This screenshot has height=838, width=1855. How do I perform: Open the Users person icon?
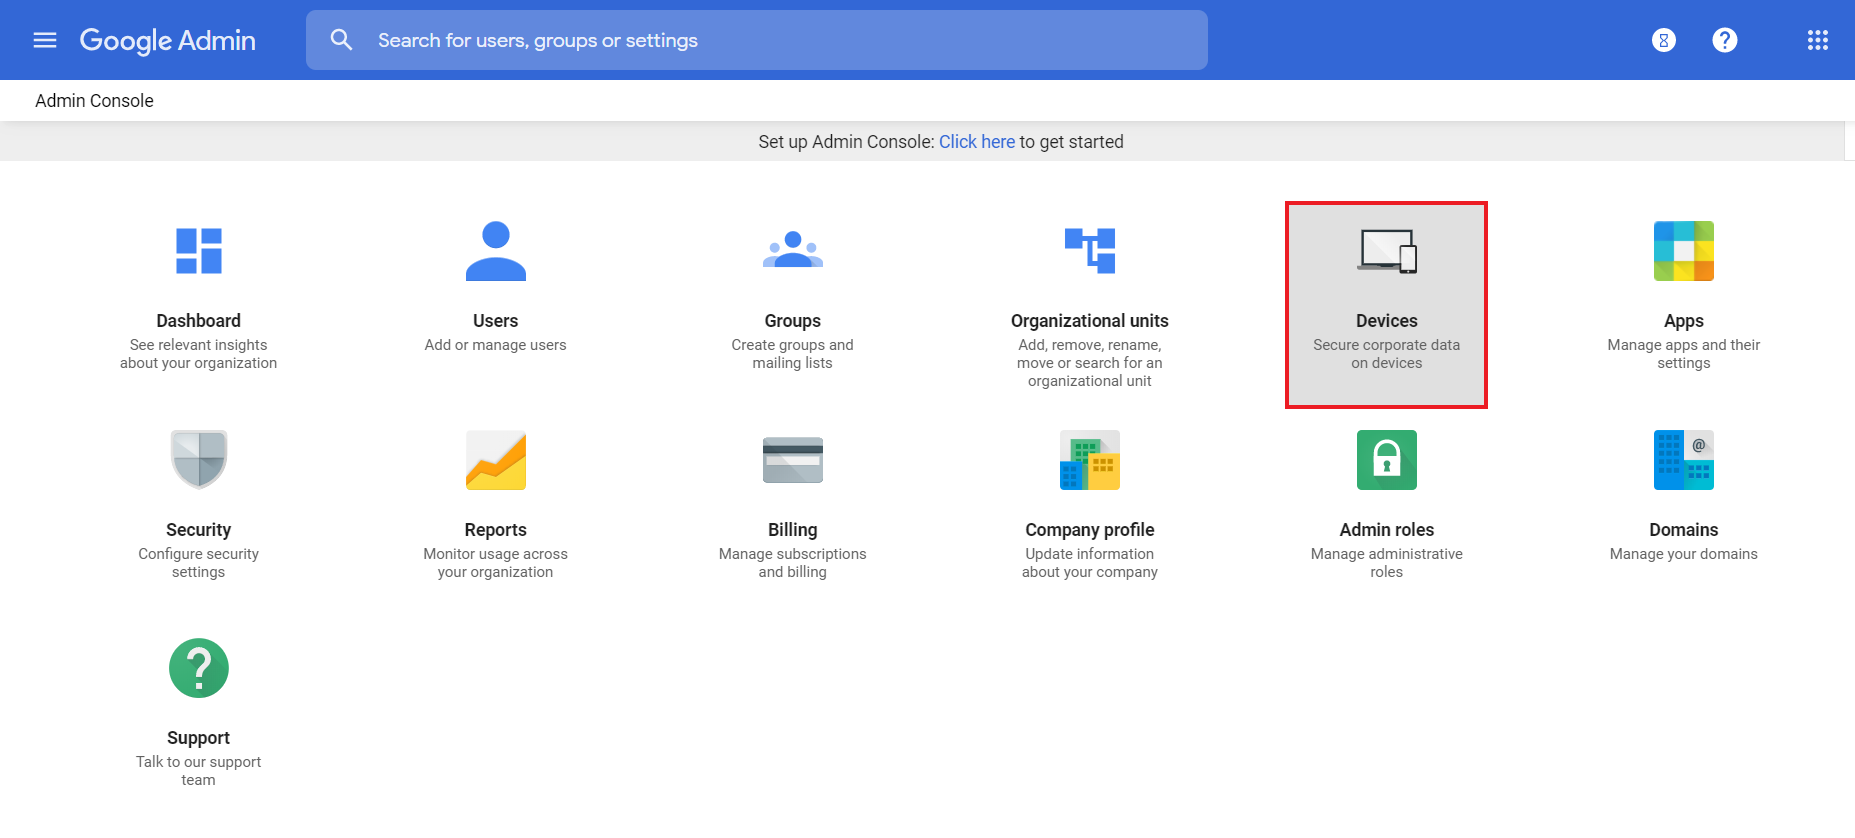495,250
